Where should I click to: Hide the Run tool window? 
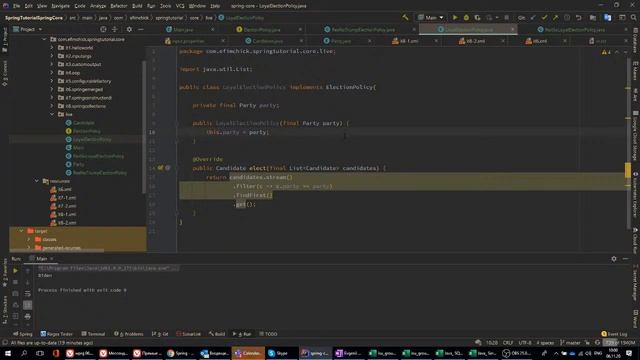(x=625, y=259)
